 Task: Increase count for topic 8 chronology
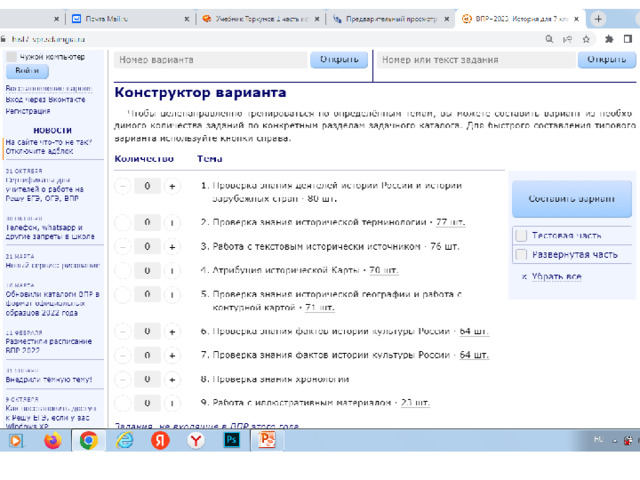coord(172,380)
